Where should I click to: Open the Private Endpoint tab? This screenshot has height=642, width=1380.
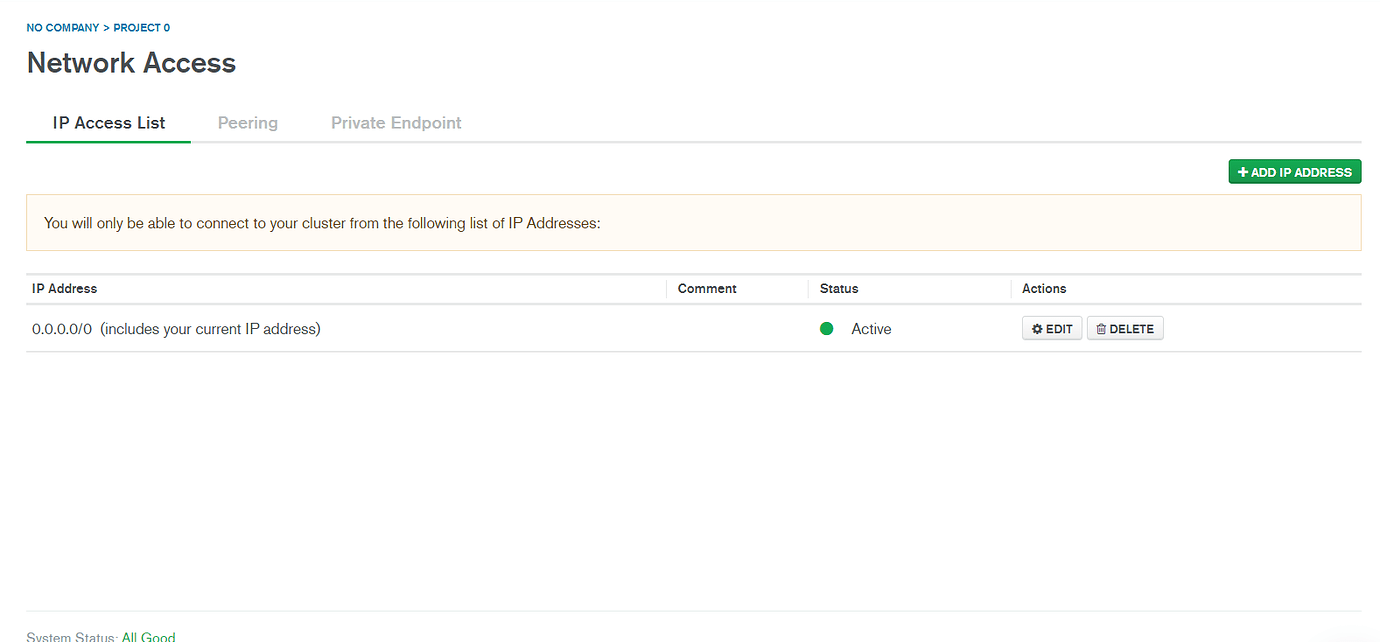pyautogui.click(x=396, y=122)
